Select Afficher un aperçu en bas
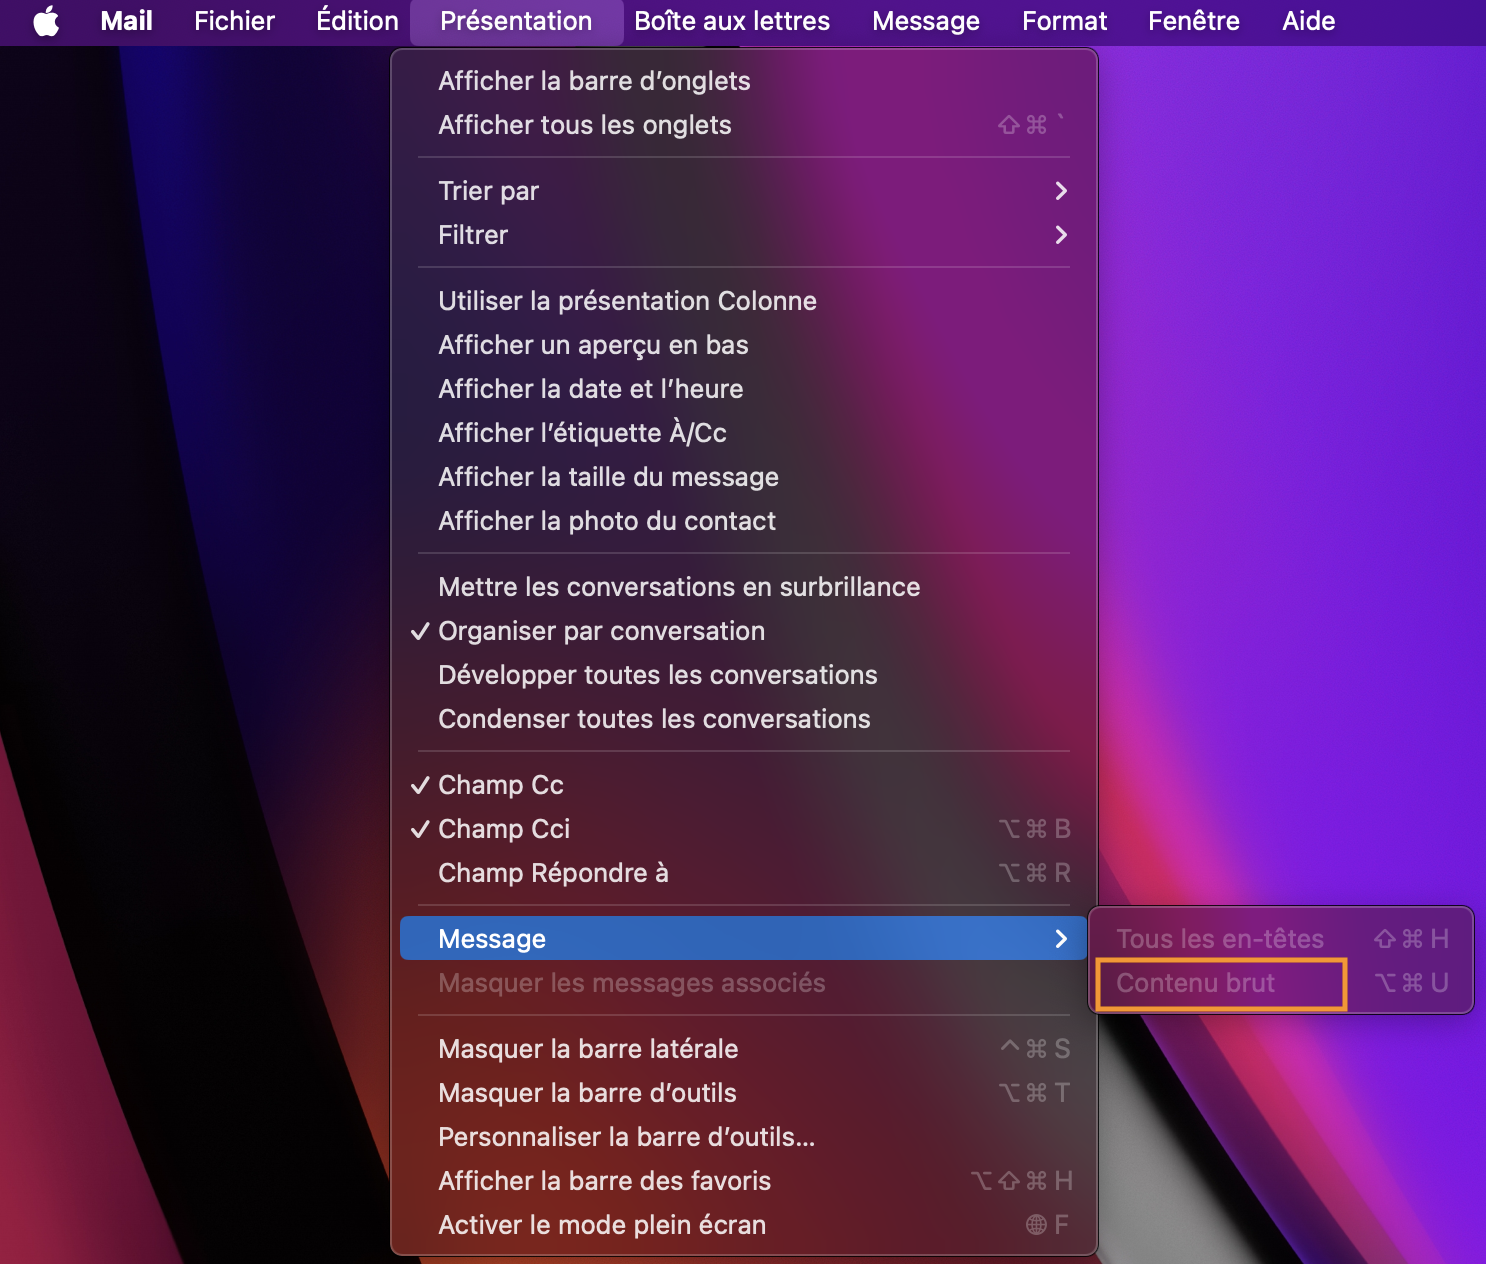The height and width of the screenshot is (1264, 1486). click(744, 345)
